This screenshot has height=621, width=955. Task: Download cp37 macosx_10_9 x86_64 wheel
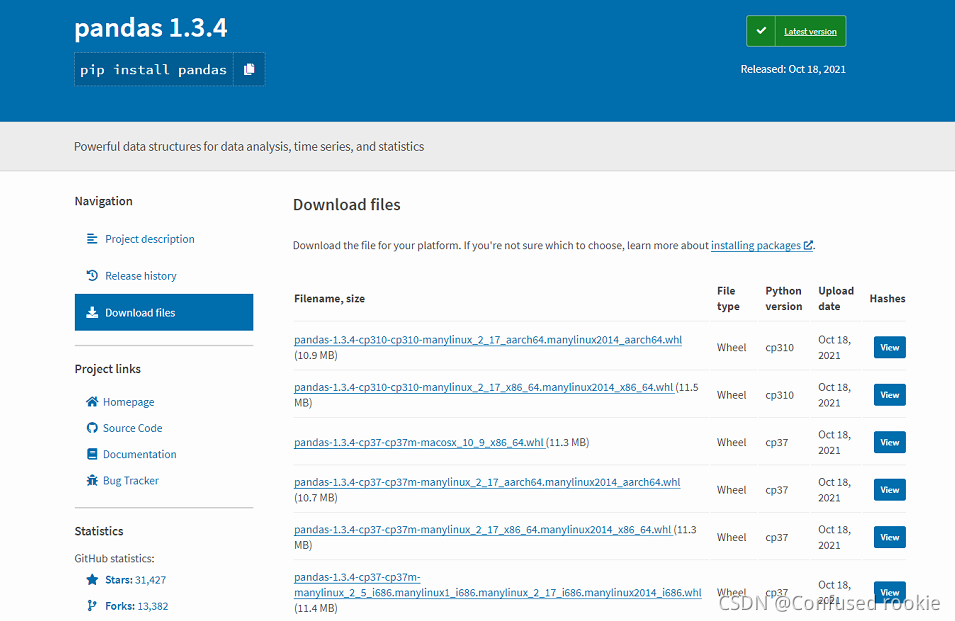tap(419, 443)
